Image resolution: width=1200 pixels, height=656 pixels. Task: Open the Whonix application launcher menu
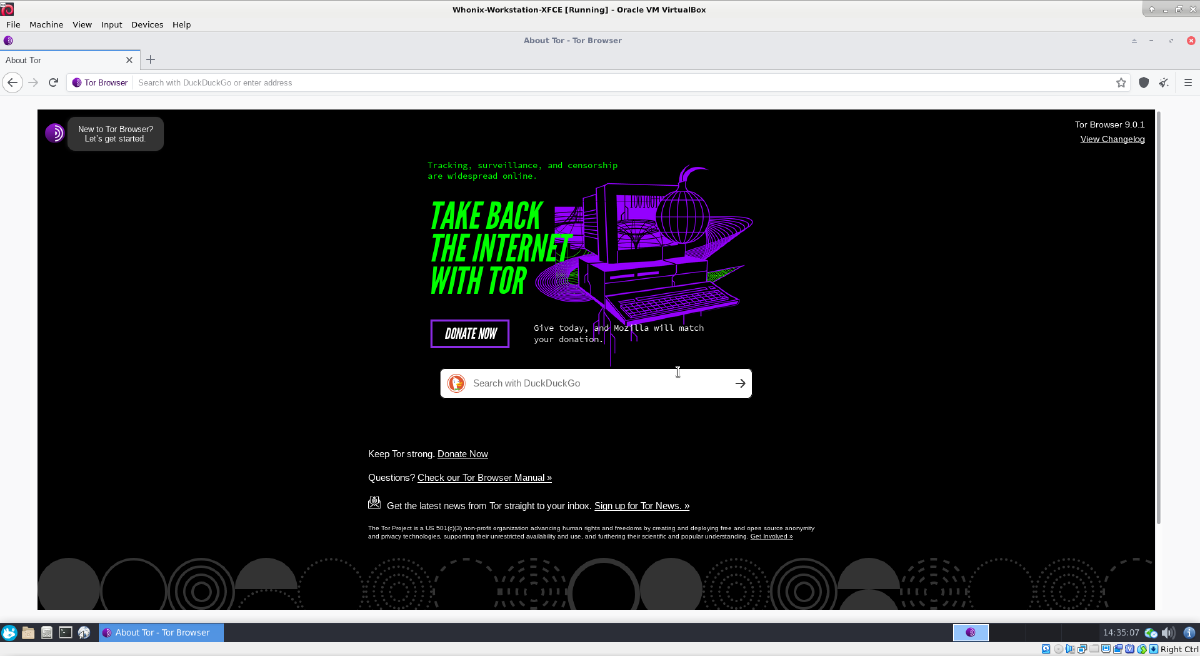(10, 632)
